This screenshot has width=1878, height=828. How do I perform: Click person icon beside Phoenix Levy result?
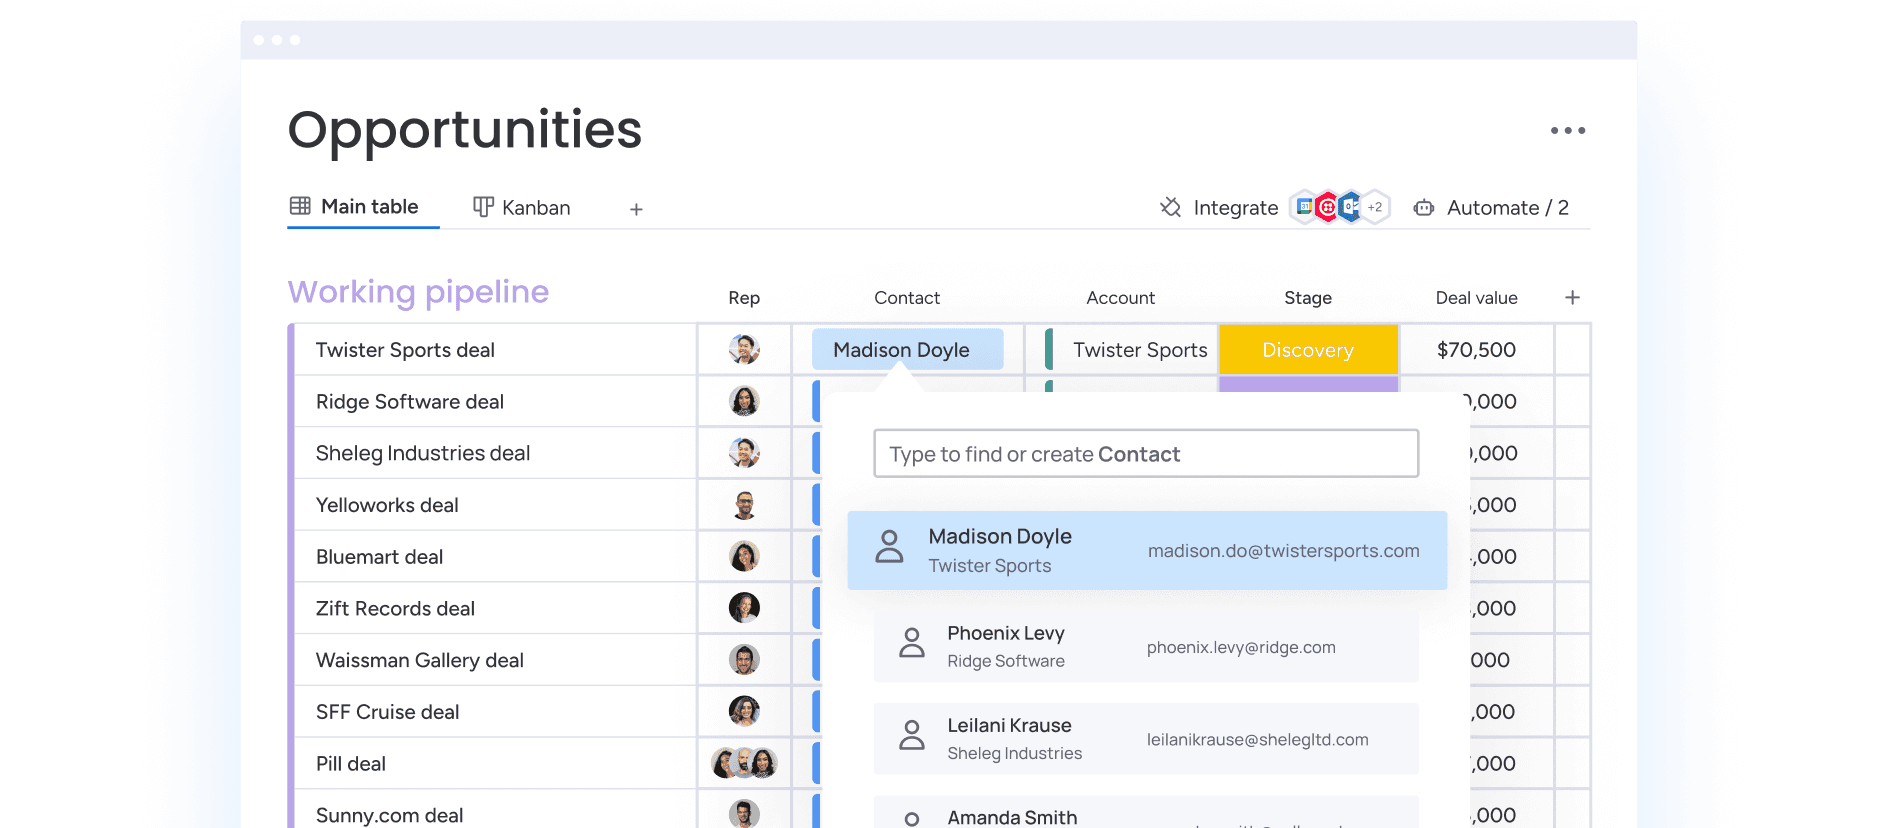[912, 643]
